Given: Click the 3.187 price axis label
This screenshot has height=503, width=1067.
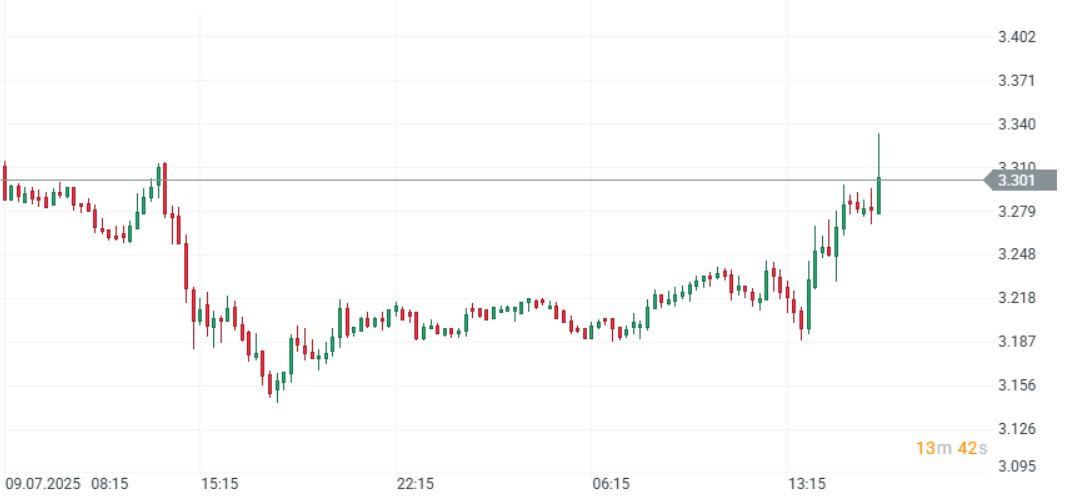Looking at the screenshot, I should click(1016, 342).
